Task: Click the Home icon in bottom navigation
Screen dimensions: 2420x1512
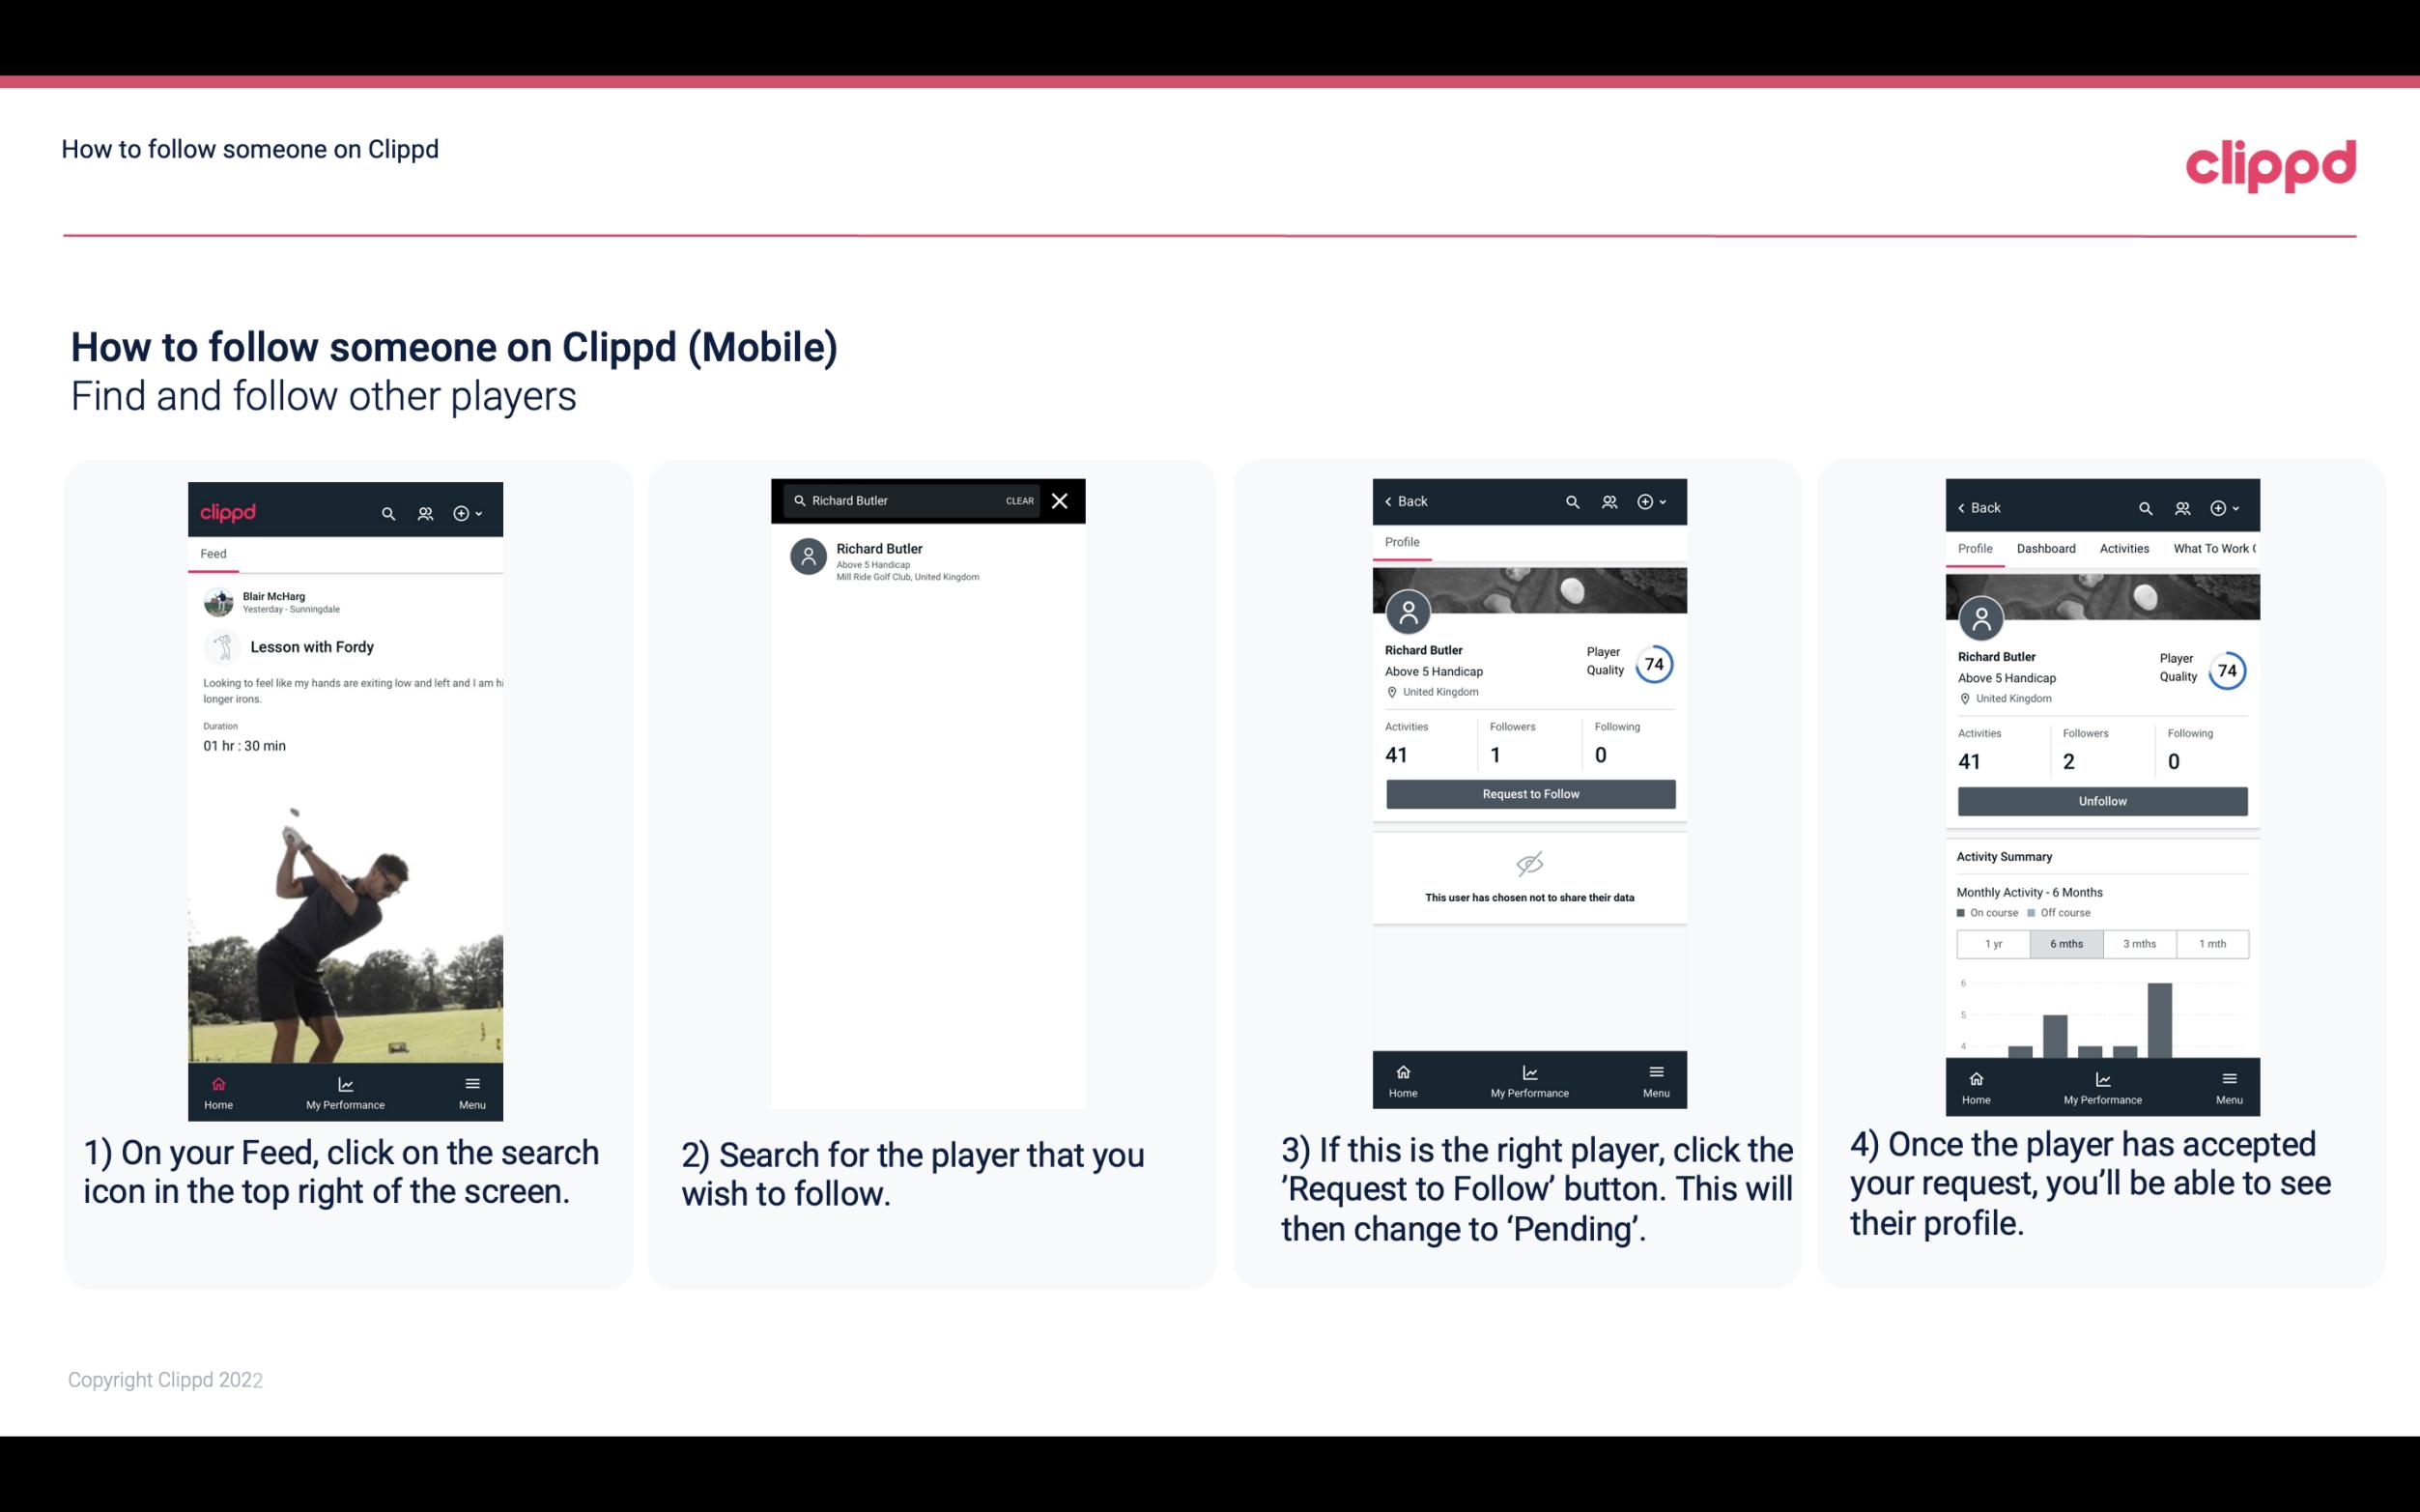Action: click(219, 1082)
